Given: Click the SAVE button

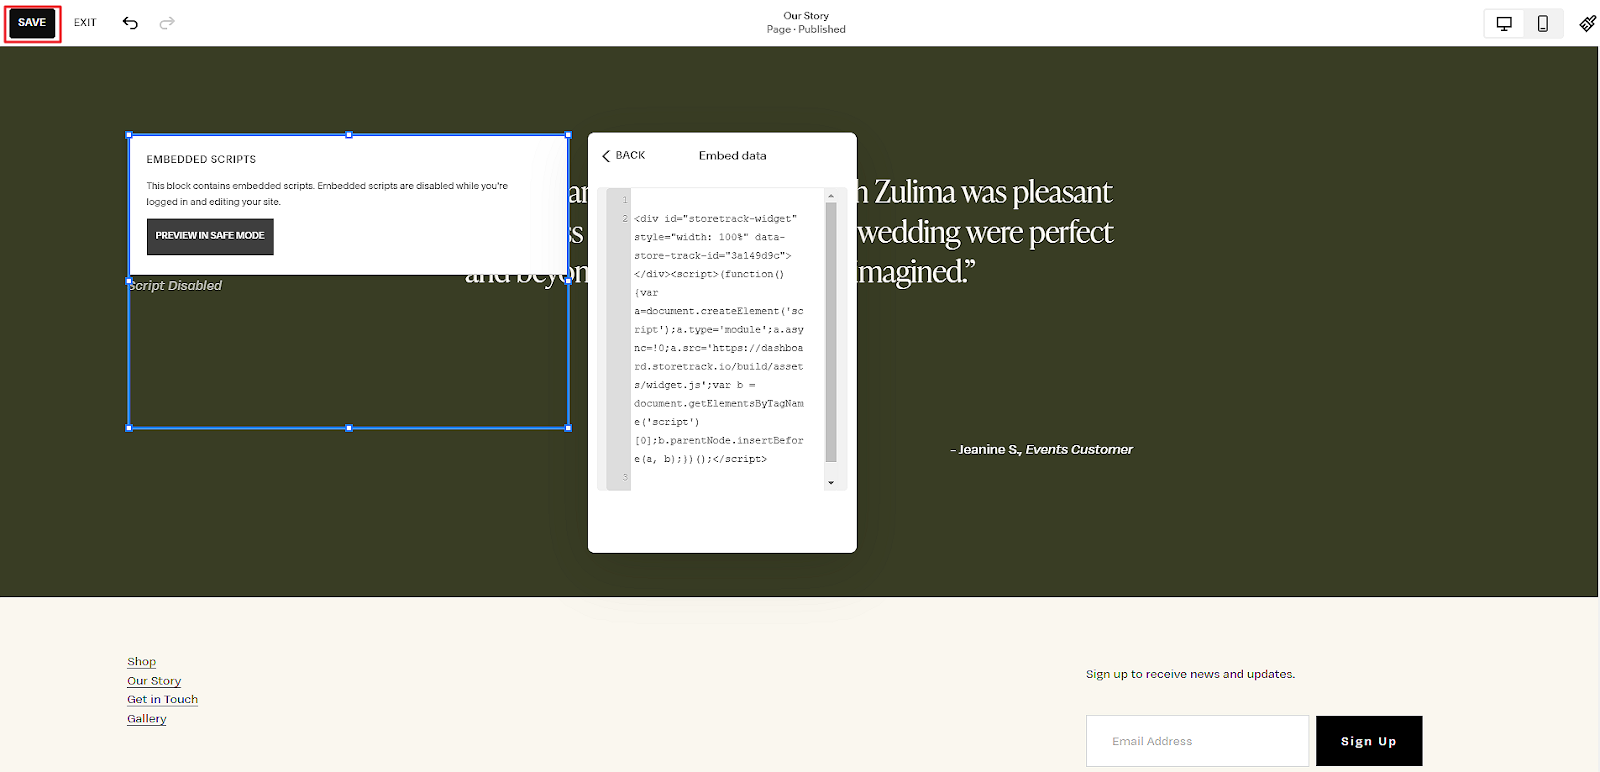Looking at the screenshot, I should [x=32, y=23].
